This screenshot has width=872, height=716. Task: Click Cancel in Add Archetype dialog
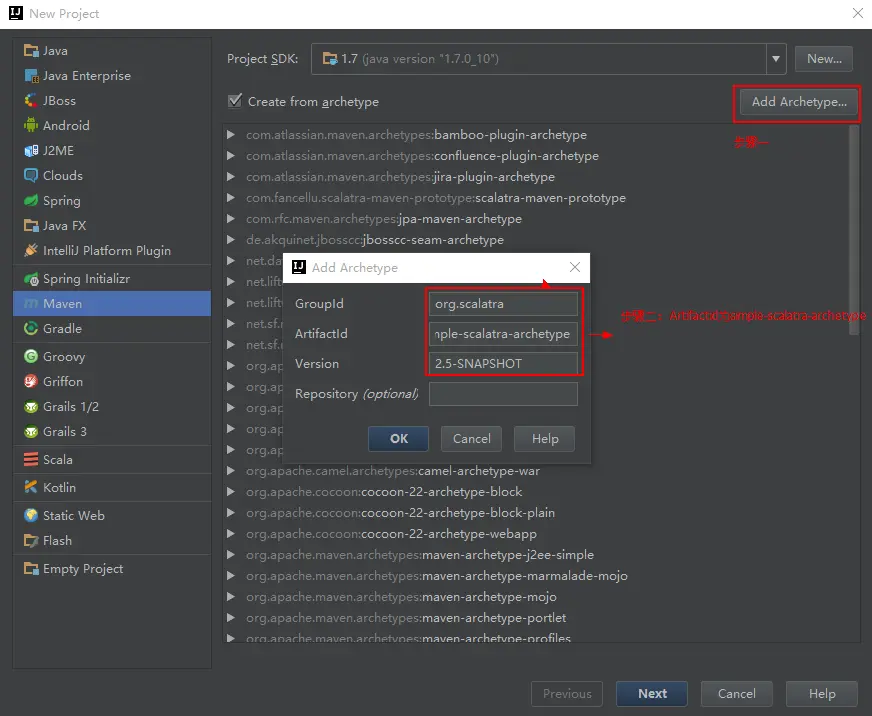(x=472, y=438)
